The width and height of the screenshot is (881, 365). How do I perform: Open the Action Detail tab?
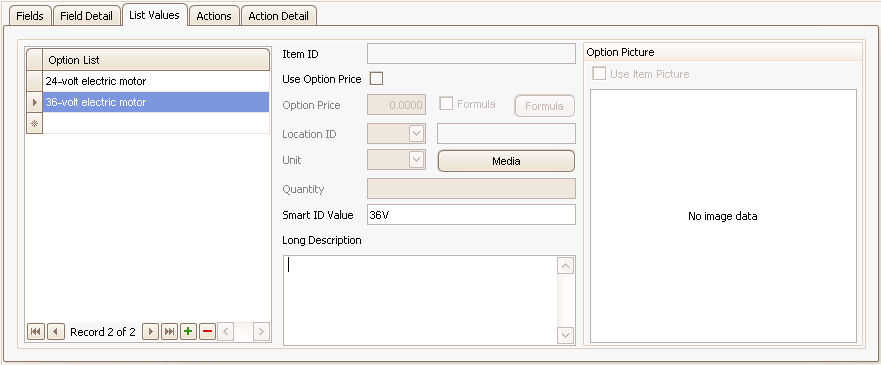(279, 16)
